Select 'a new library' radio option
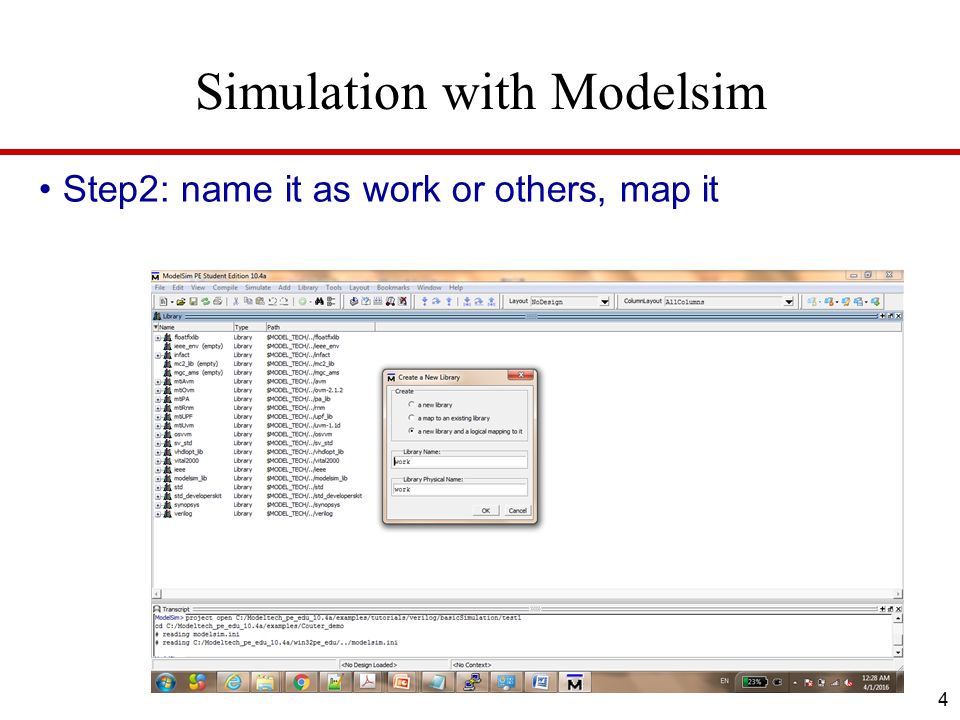 coord(411,405)
